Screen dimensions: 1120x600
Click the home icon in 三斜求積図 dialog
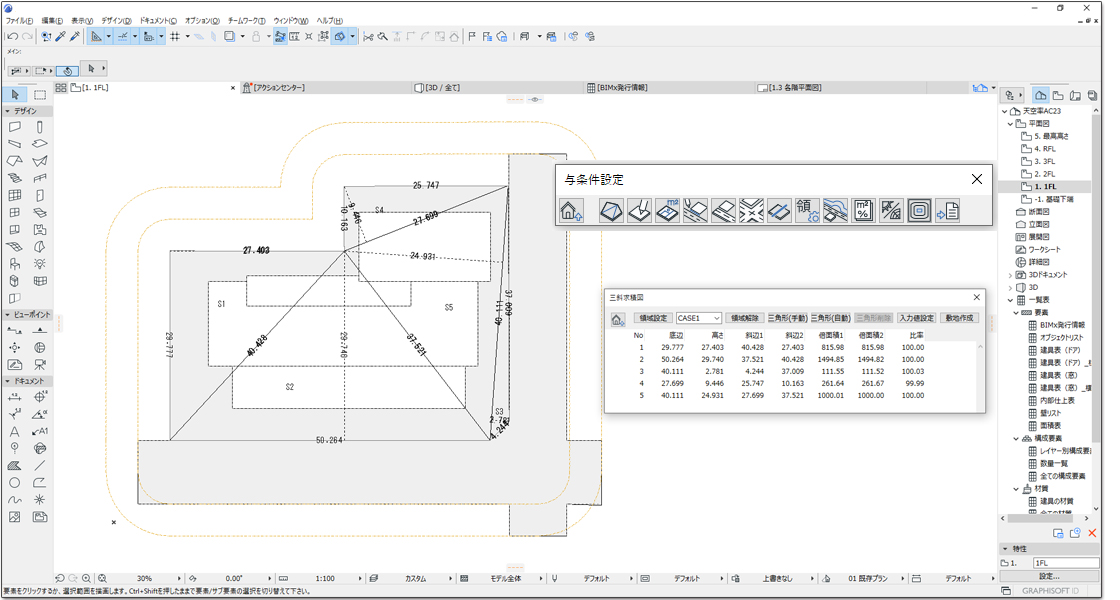[x=618, y=320]
